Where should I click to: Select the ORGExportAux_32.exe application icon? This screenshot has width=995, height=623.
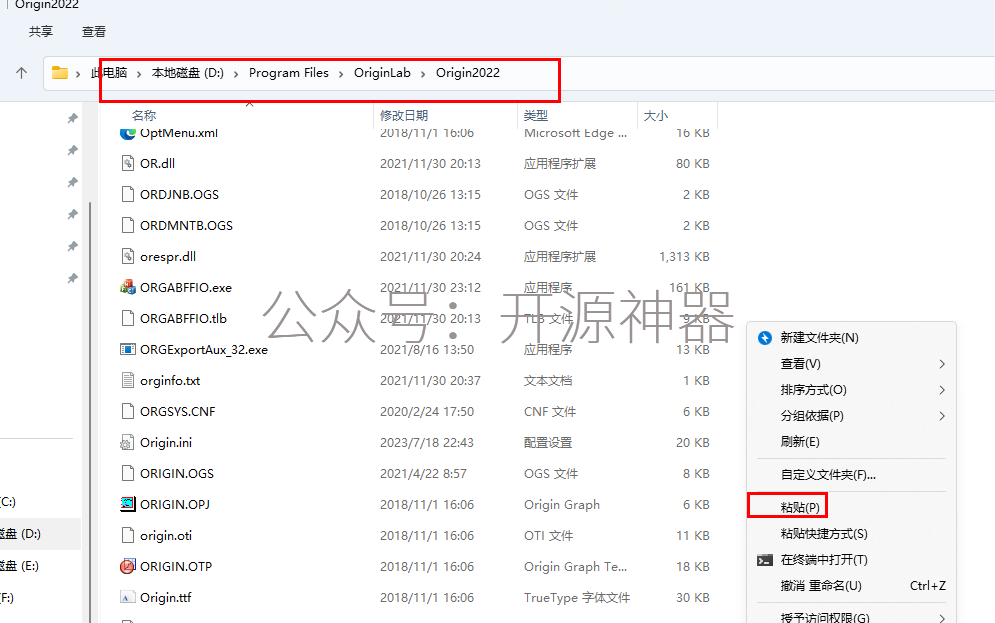click(x=128, y=350)
